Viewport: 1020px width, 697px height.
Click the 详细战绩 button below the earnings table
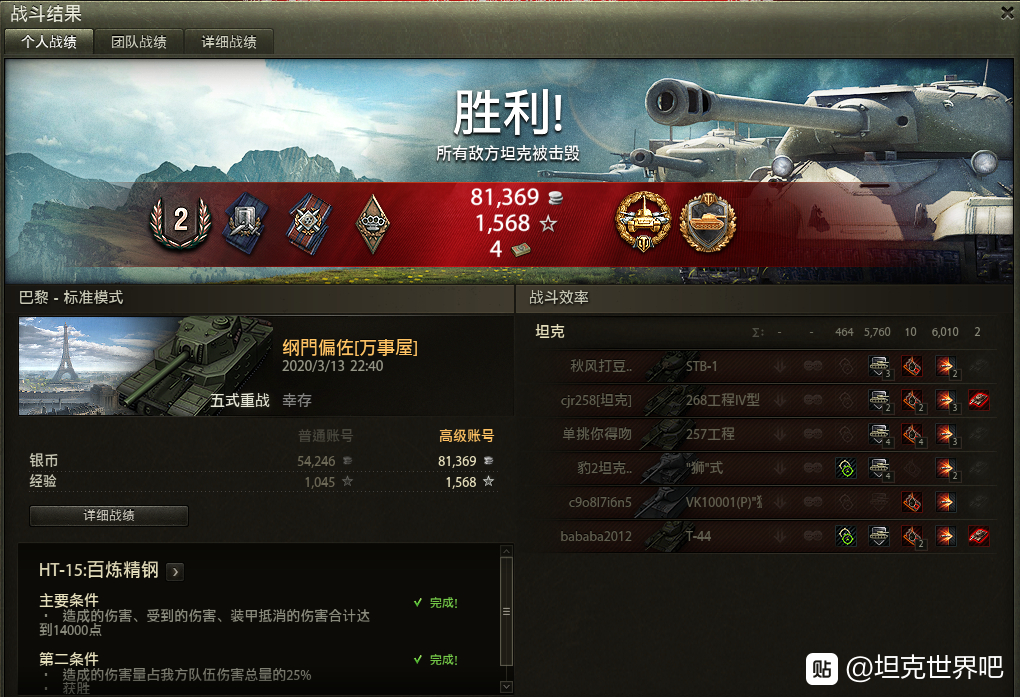pos(109,515)
